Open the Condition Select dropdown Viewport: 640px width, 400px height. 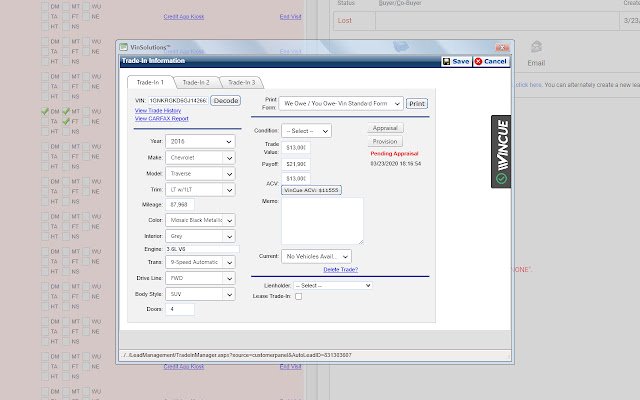pos(306,131)
